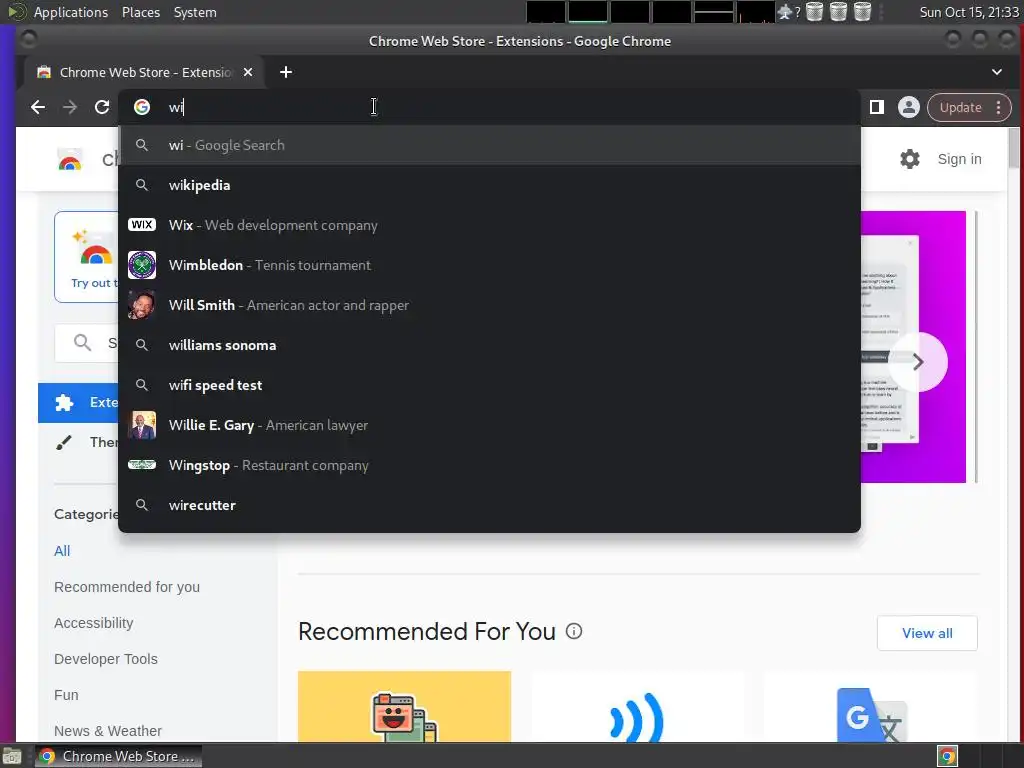Click the forward navigation arrow

[x=70, y=107]
